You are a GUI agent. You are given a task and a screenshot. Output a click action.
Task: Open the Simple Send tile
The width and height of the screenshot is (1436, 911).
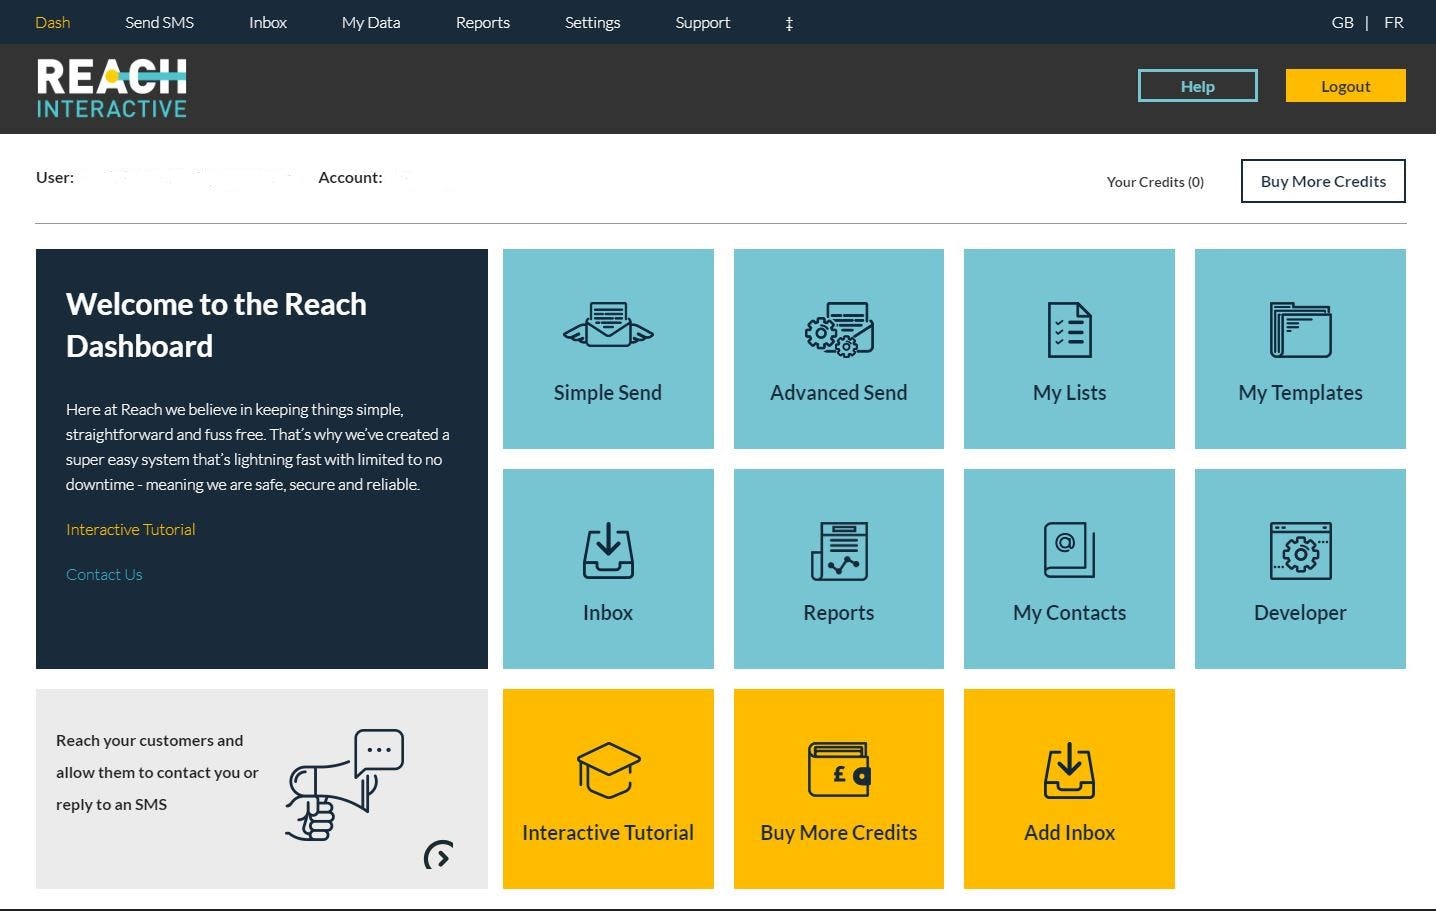coord(607,348)
